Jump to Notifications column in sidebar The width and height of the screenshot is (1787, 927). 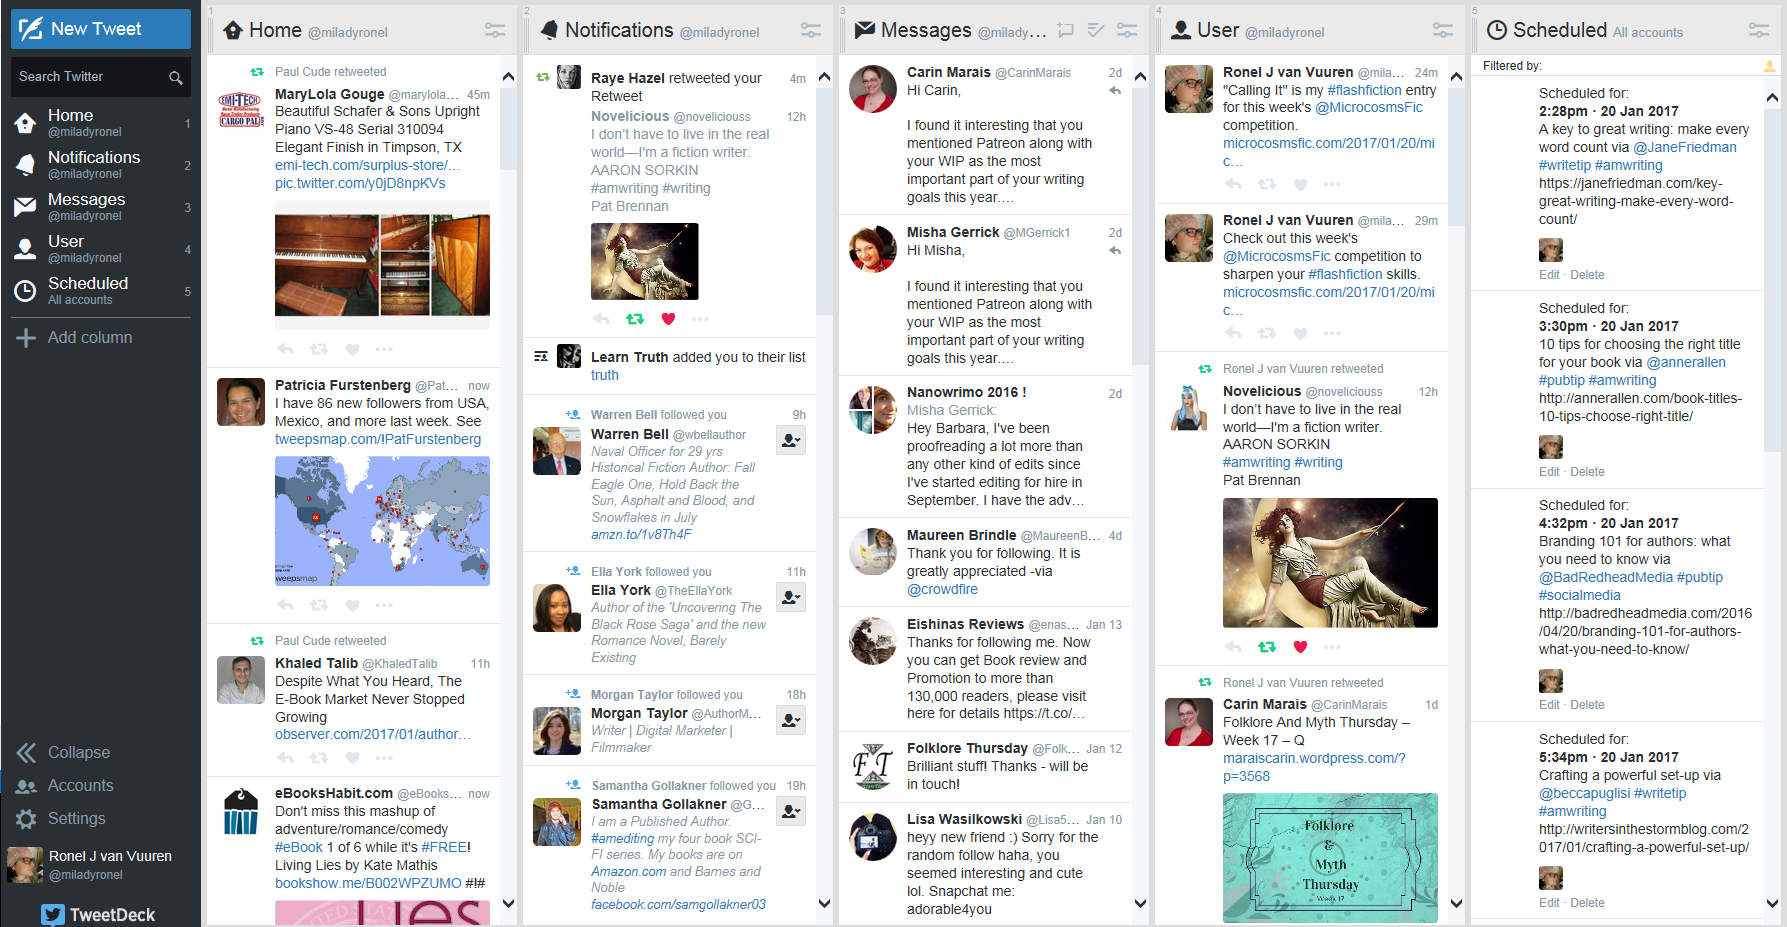(x=101, y=165)
